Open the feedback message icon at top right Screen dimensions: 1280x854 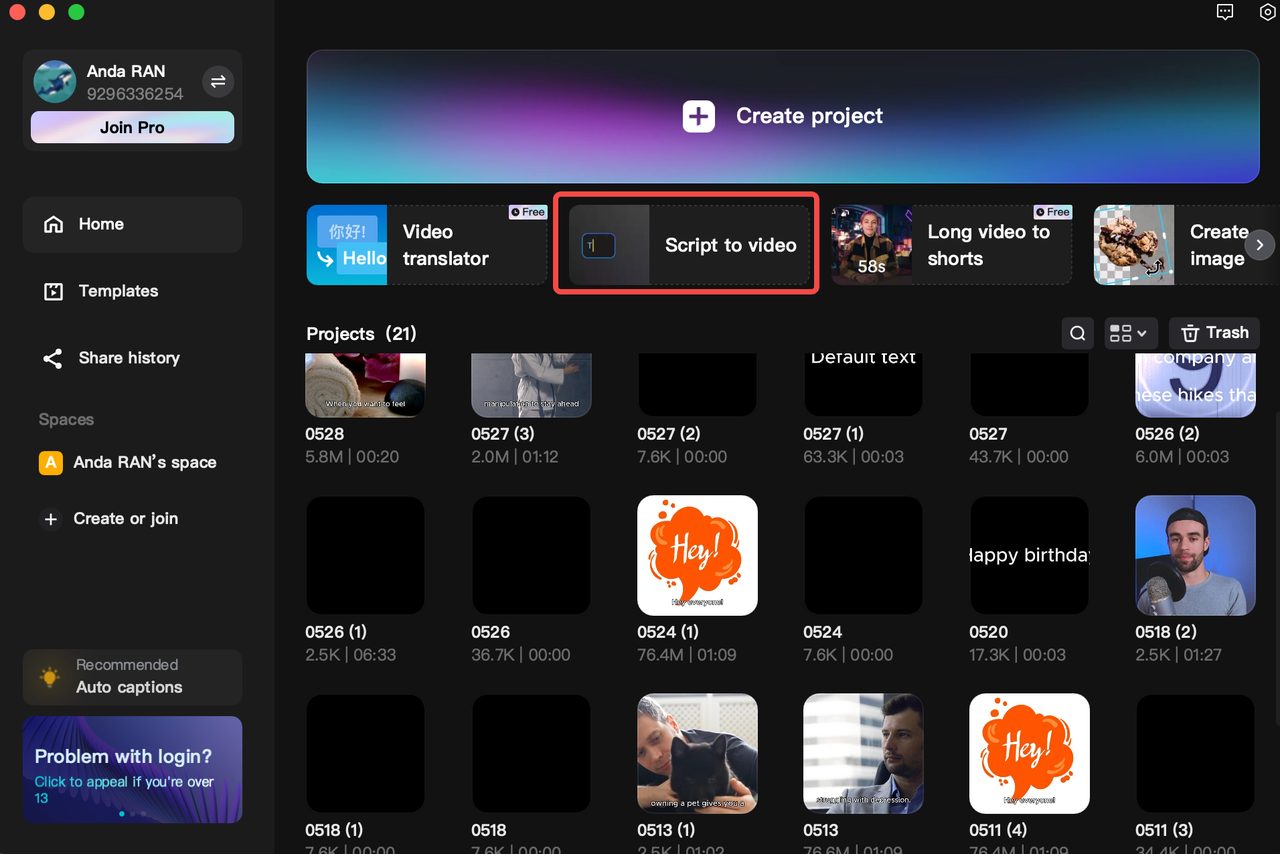(1225, 12)
